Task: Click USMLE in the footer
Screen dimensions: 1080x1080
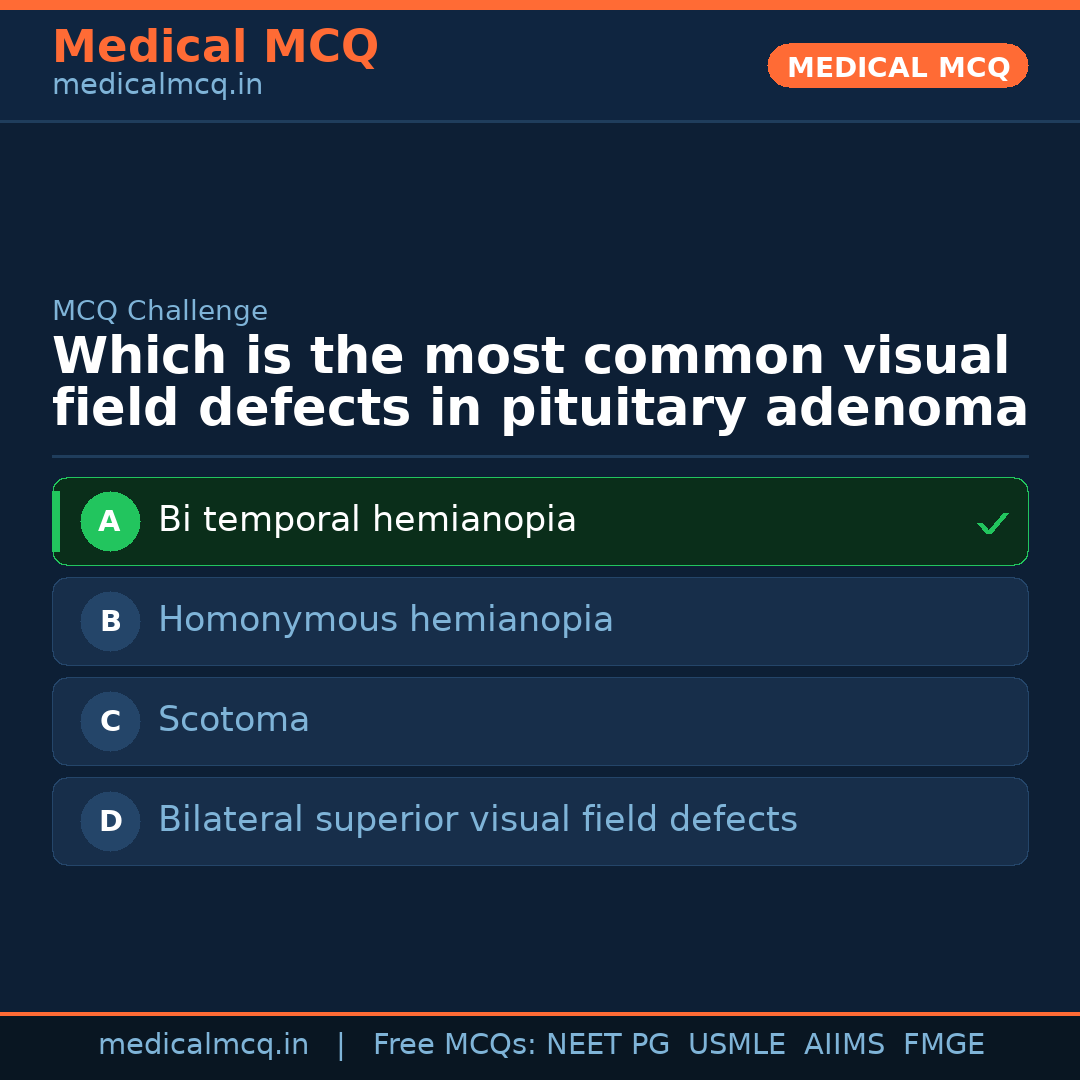Action: pyautogui.click(x=736, y=1045)
